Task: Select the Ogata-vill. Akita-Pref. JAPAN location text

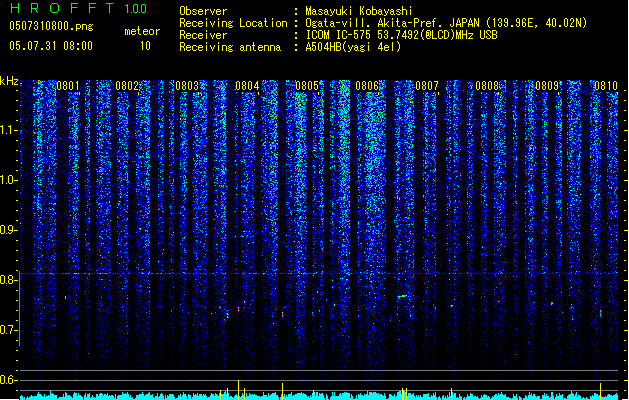Action: (x=446, y=23)
